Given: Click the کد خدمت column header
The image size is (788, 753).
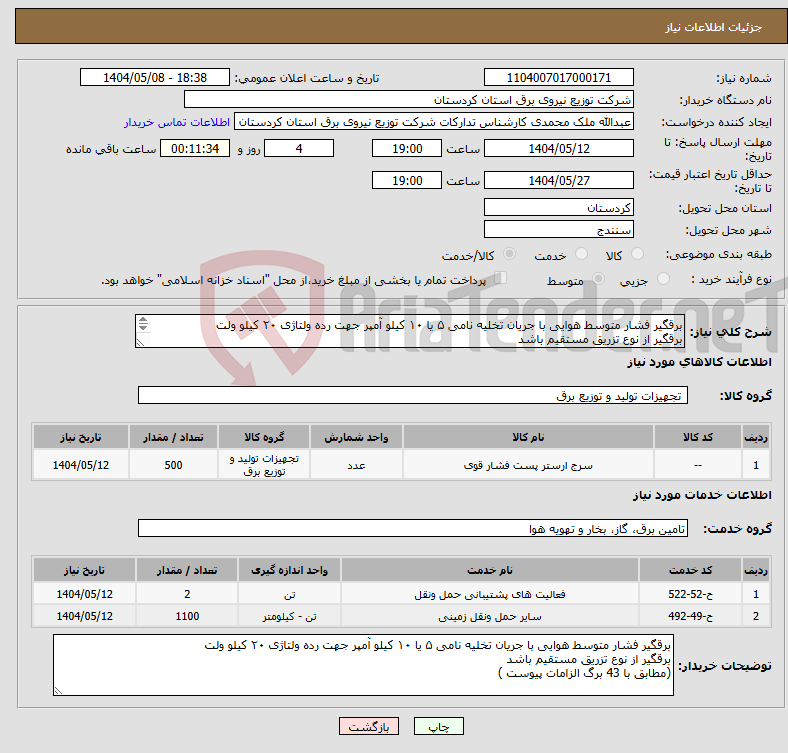Looking at the screenshot, I should [x=691, y=570].
